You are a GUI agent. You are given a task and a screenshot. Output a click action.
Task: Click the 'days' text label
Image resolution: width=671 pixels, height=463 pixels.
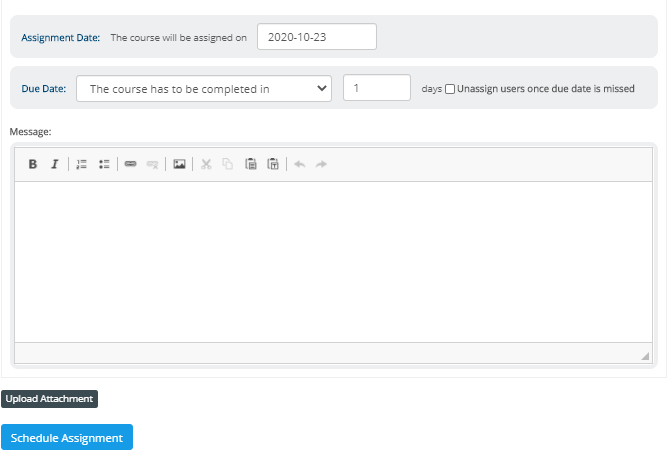[x=431, y=89]
